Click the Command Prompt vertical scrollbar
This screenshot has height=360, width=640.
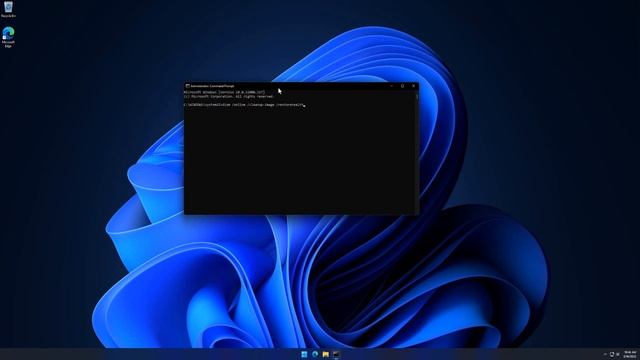[x=417, y=151]
